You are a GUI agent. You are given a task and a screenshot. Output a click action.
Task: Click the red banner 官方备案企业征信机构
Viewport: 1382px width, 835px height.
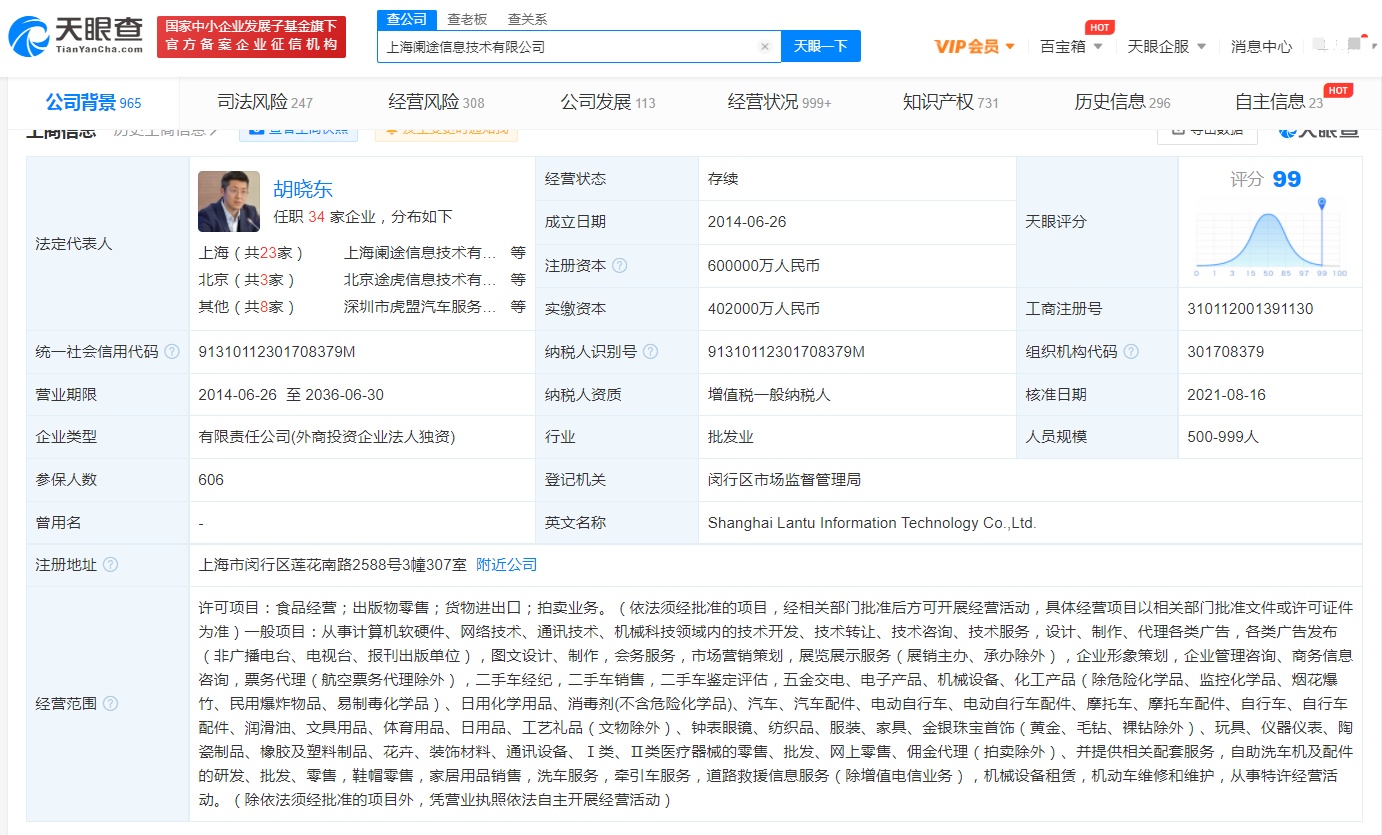click(x=251, y=37)
